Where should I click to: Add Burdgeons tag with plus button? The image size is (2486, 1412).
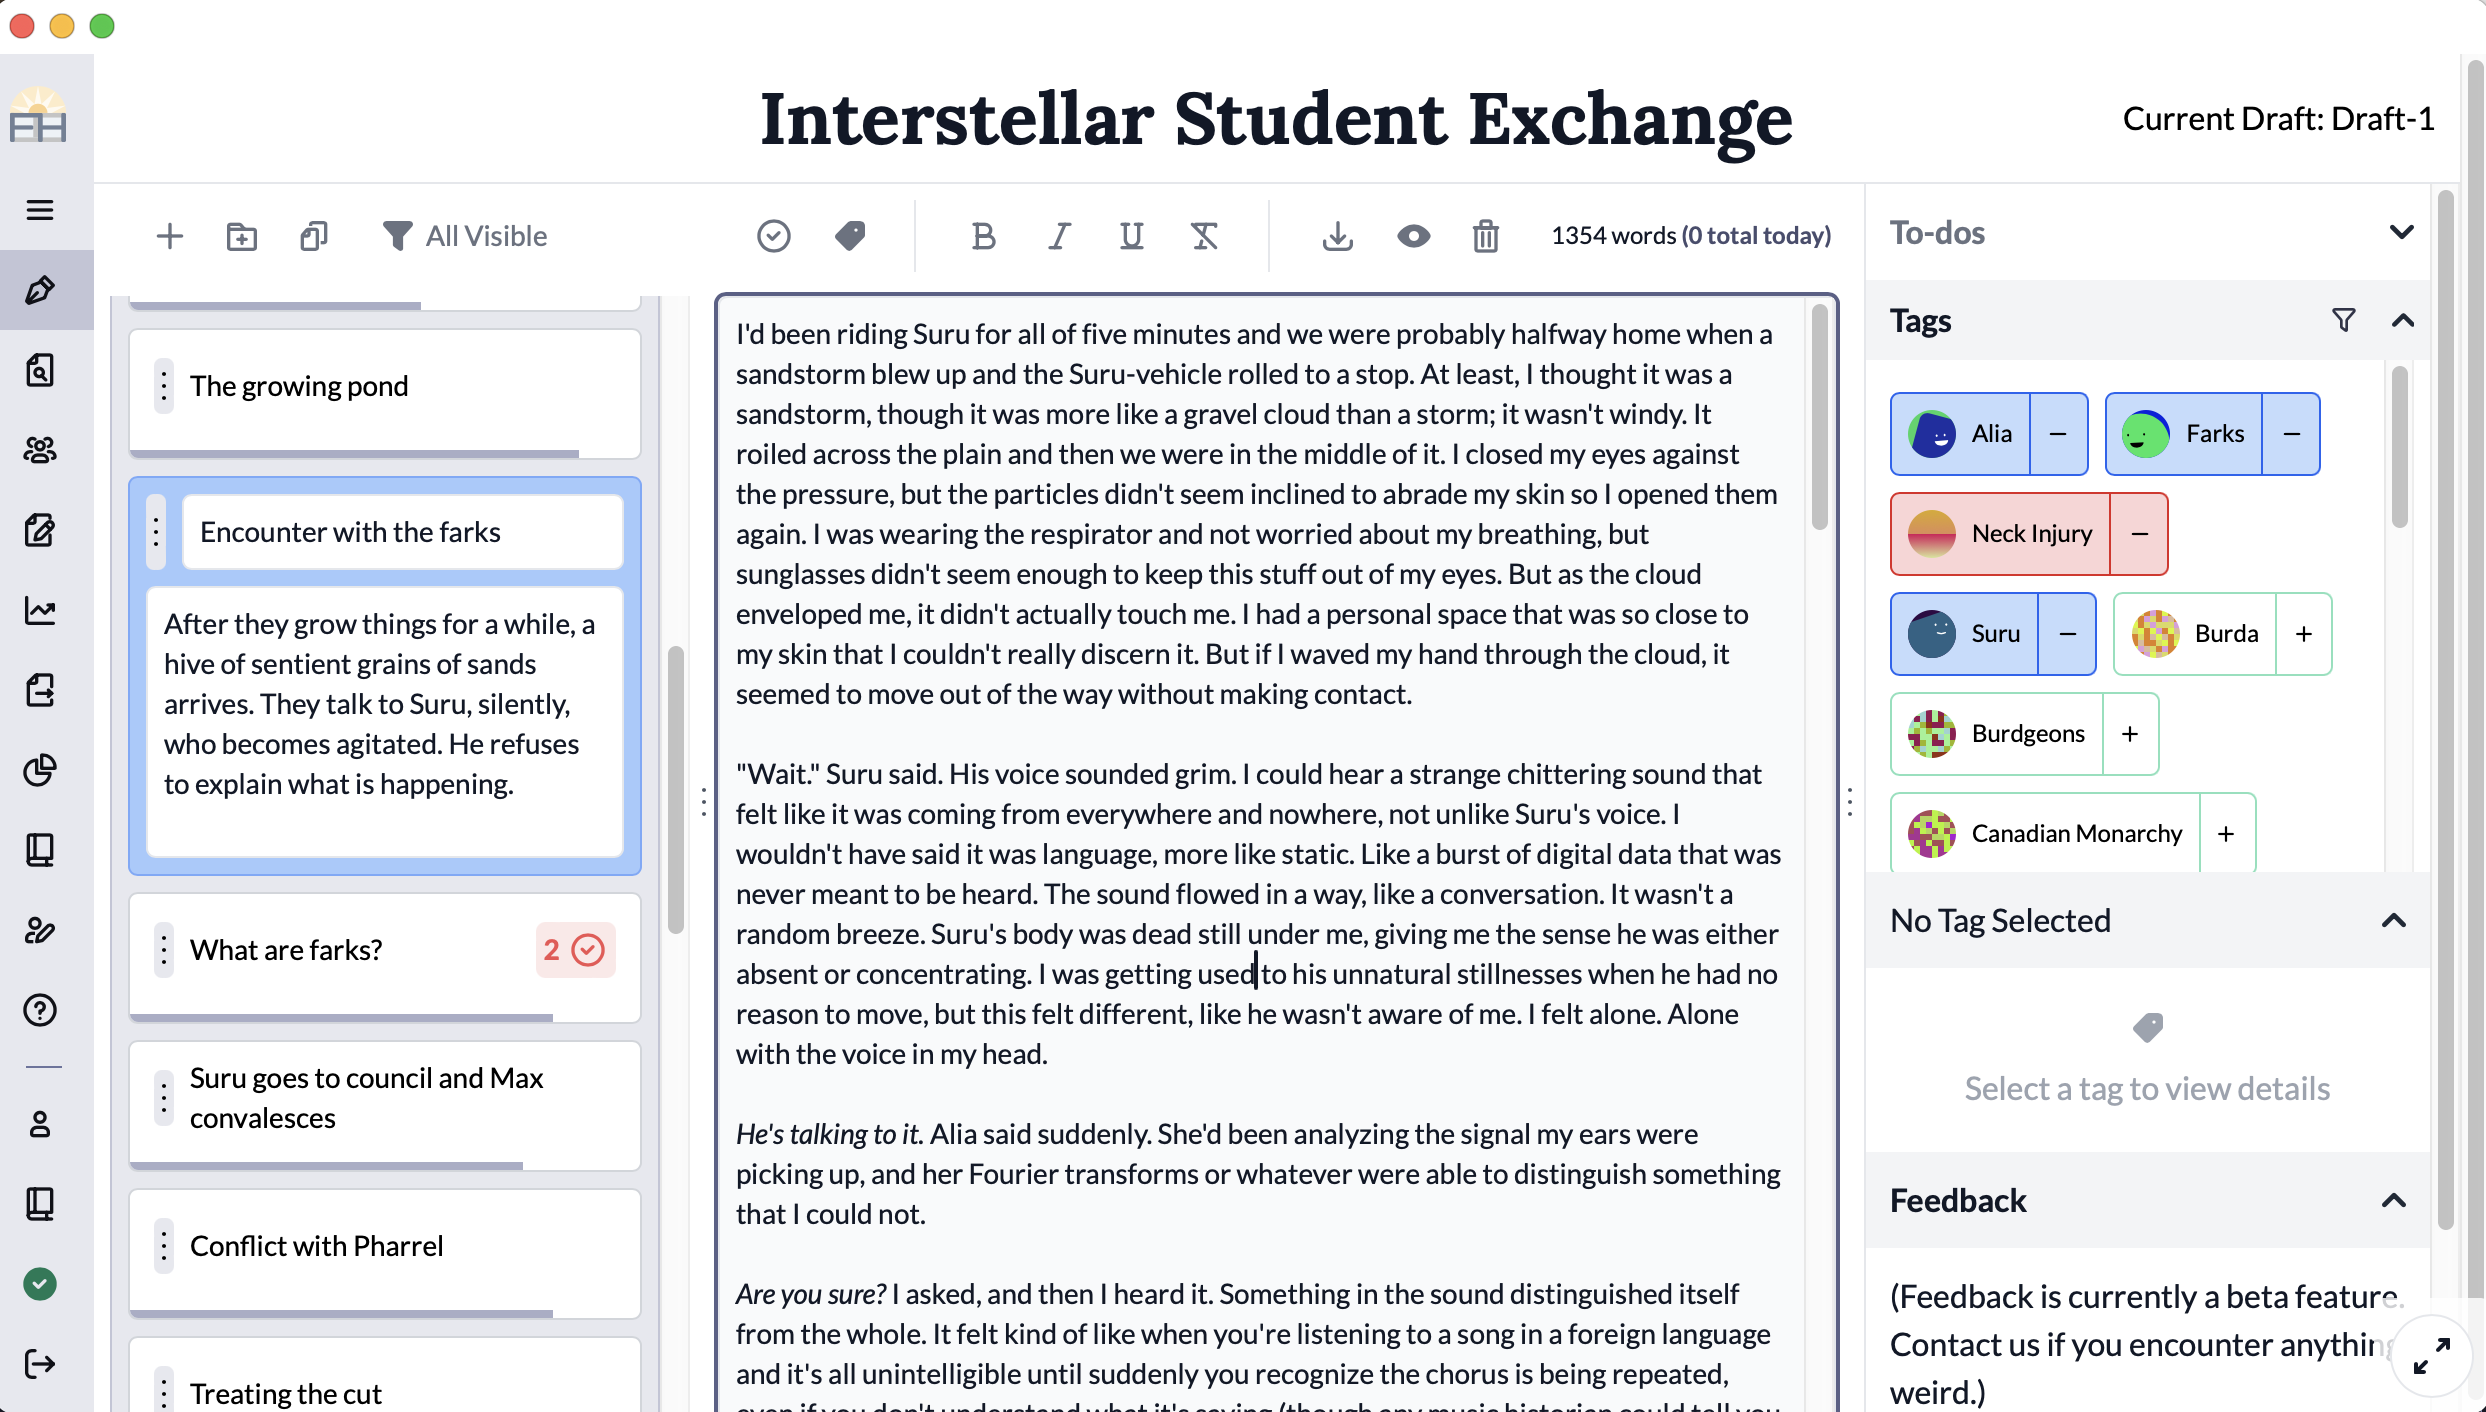2131,734
